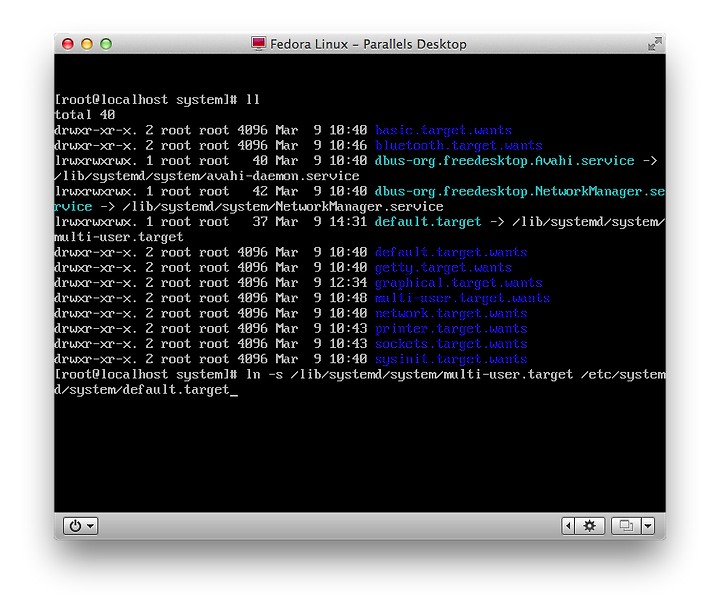Zoom window with green button

point(106,44)
